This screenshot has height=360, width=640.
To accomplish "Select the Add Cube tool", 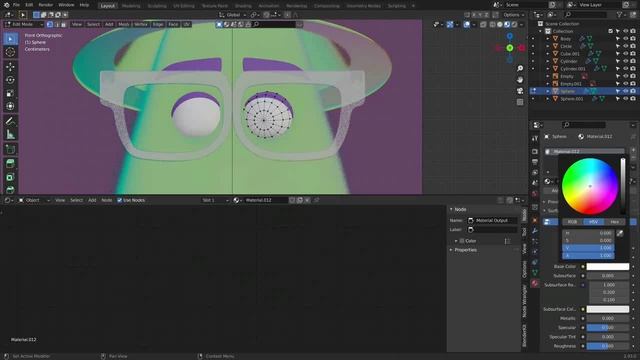I will tap(10, 149).
